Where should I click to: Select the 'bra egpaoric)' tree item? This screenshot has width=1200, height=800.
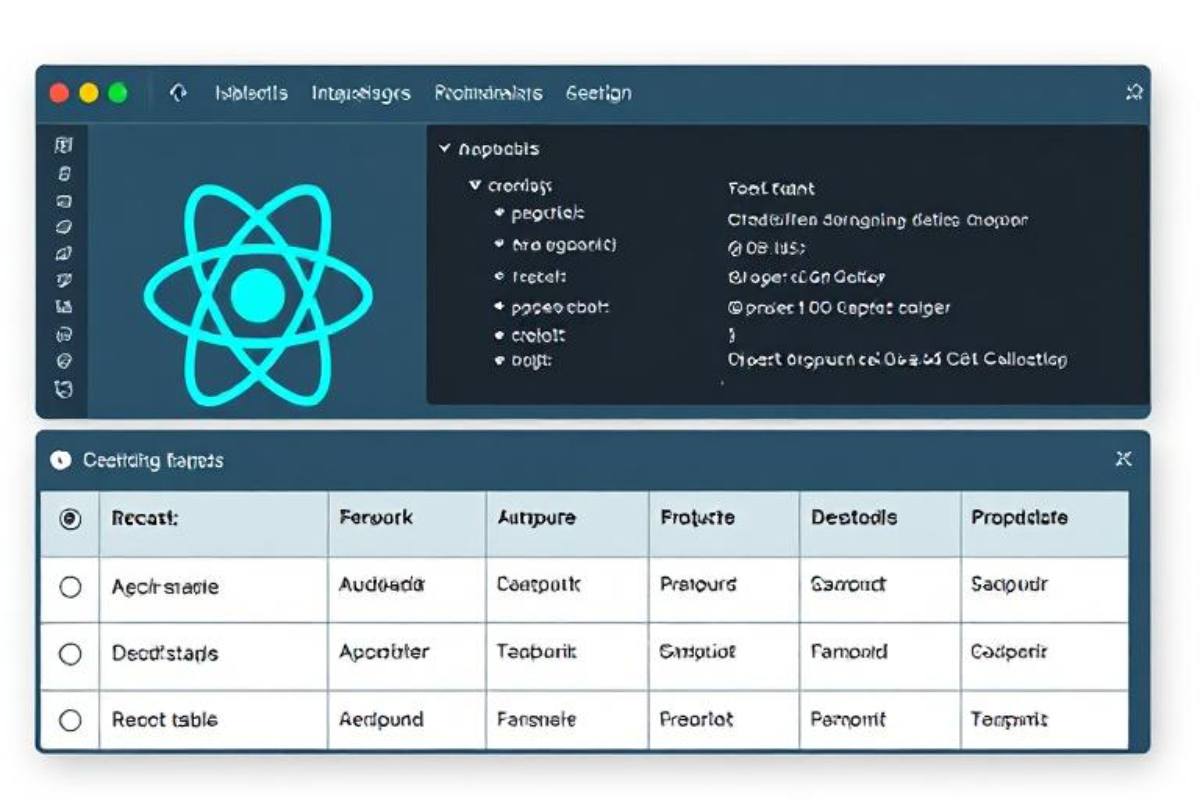[x=564, y=244]
